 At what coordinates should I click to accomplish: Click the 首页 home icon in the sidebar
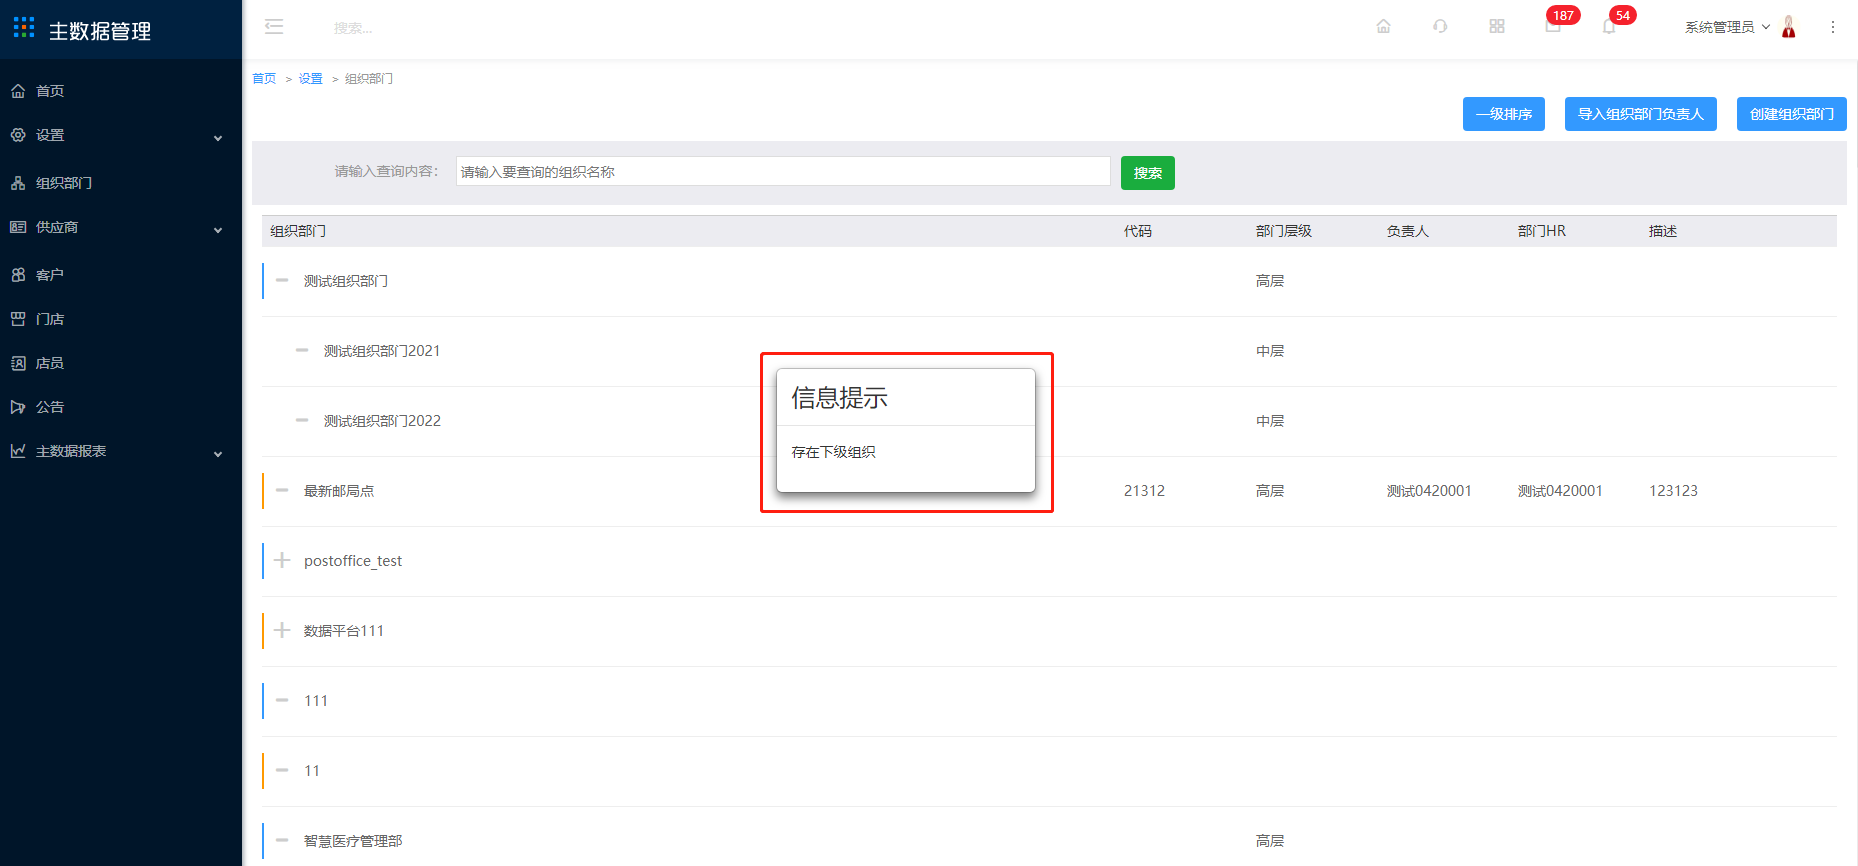pos(18,91)
